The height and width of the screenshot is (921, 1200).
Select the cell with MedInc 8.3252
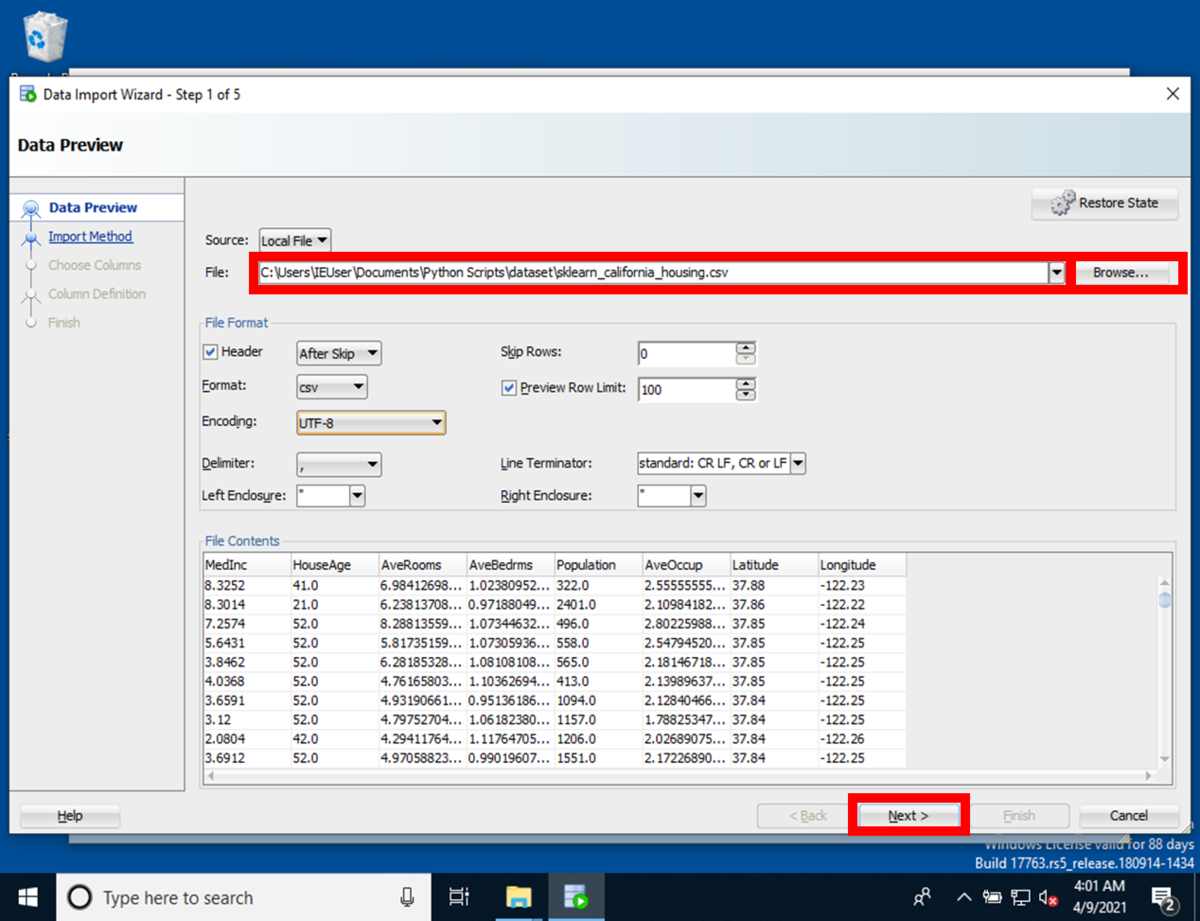pyautogui.click(x=246, y=586)
